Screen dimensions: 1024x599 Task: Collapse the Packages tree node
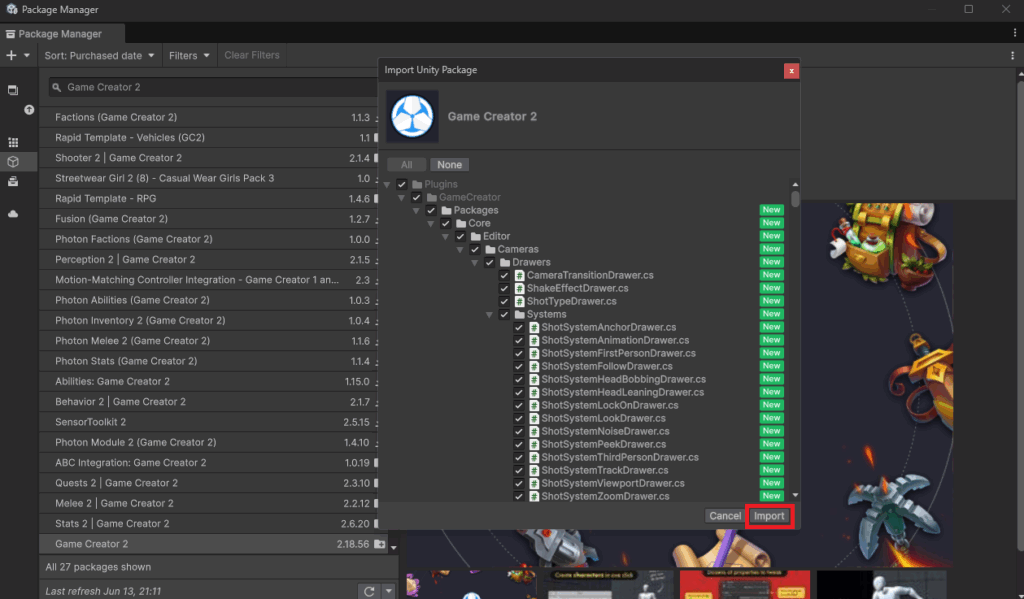click(x=416, y=211)
